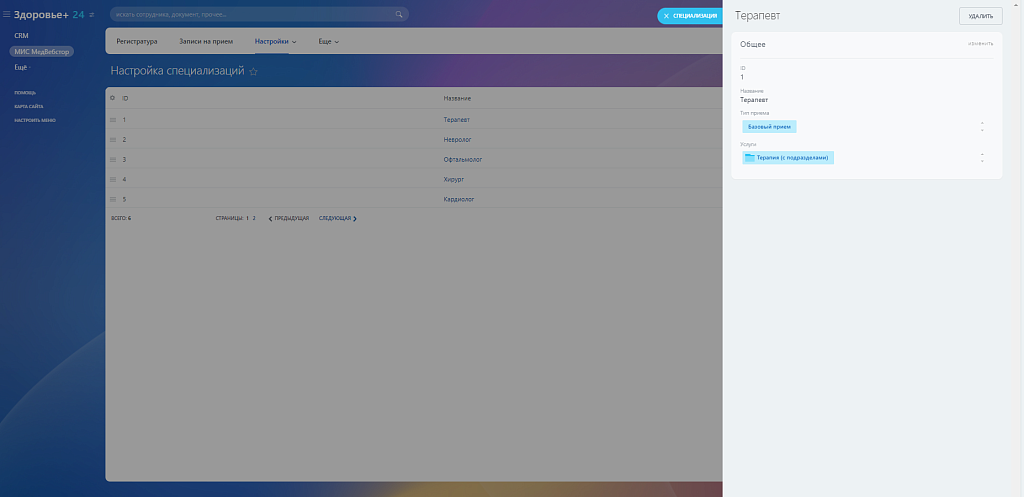
Task: Click the row menu icon for Кардиолог
Action: pos(113,199)
